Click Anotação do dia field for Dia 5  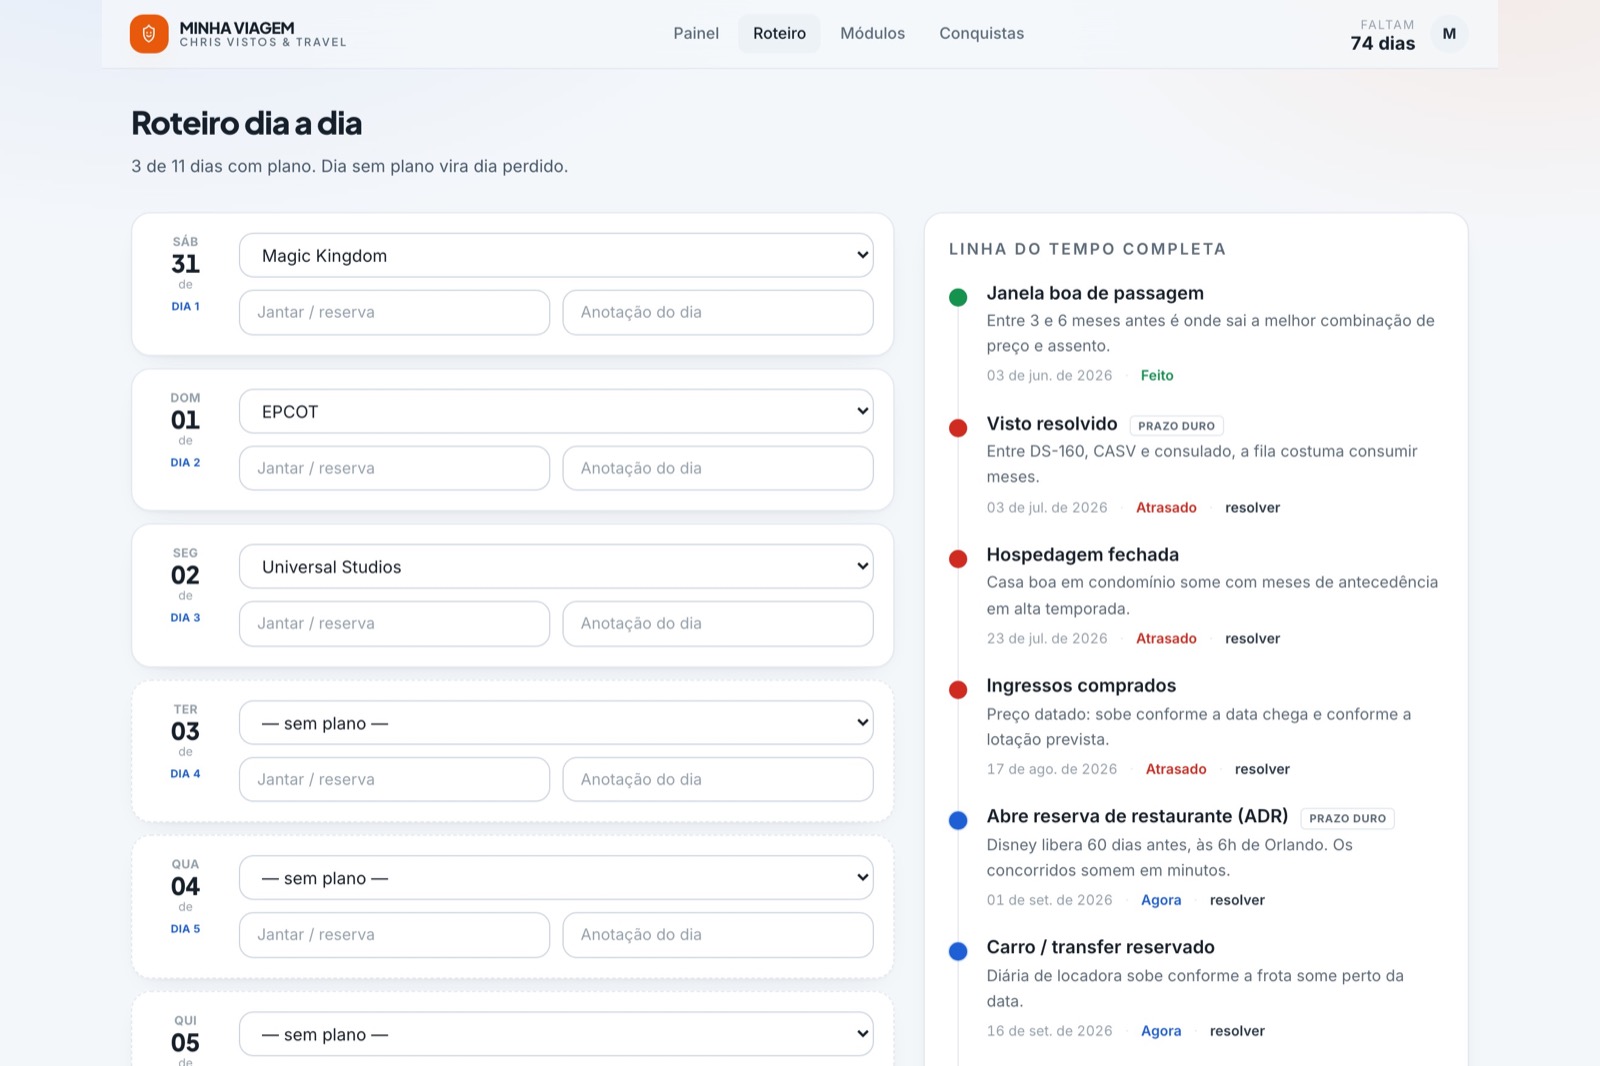(718, 934)
